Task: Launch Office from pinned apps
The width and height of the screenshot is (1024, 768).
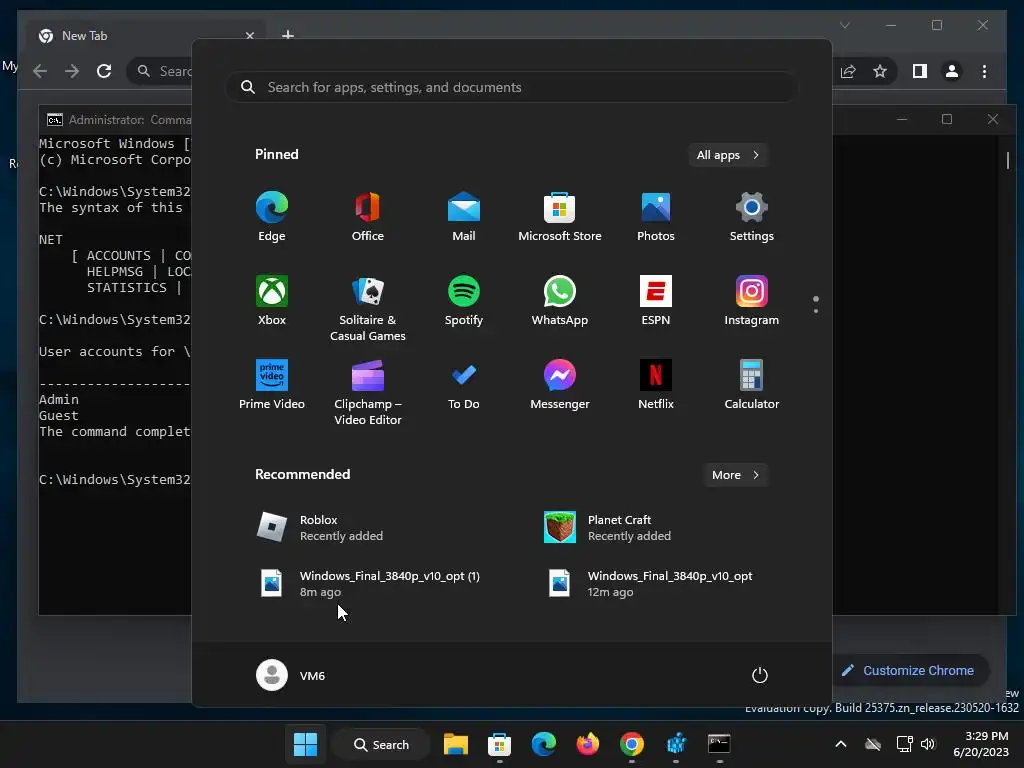Action: point(368,217)
